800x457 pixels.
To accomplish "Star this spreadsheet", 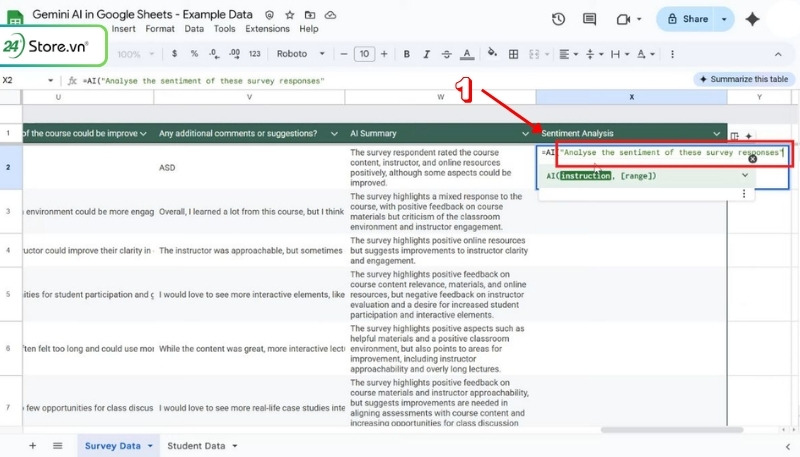I will click(x=290, y=17).
